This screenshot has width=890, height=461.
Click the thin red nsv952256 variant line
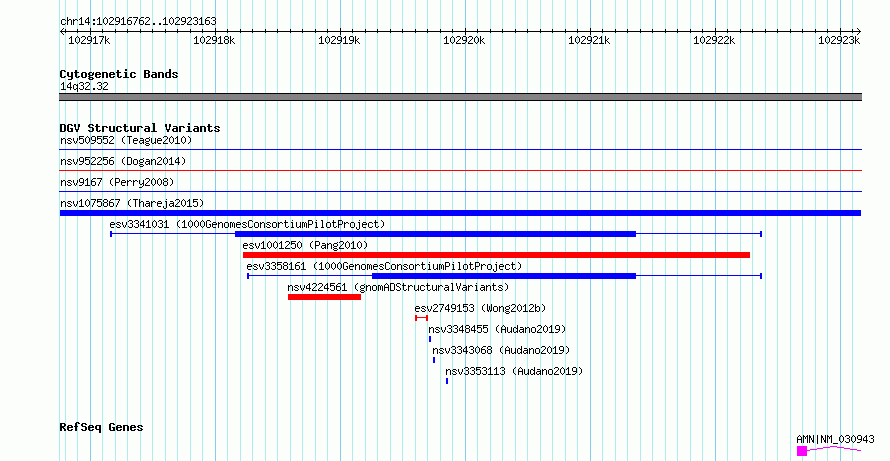(x=460, y=170)
